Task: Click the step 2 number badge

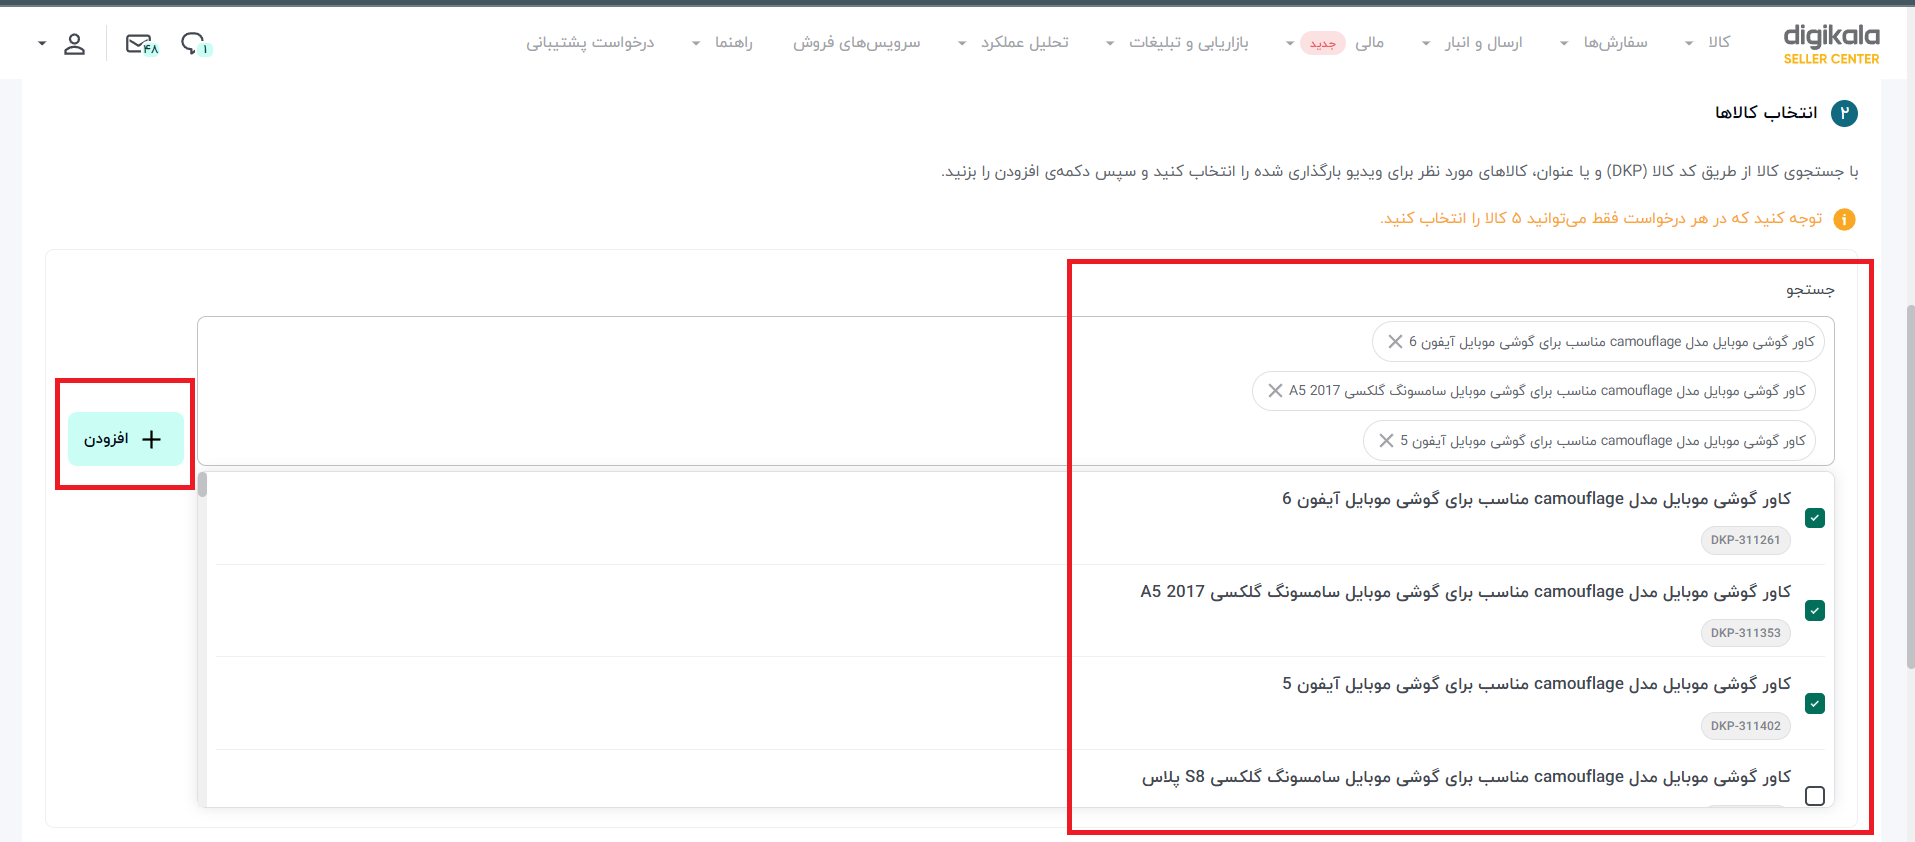Action: [1844, 113]
